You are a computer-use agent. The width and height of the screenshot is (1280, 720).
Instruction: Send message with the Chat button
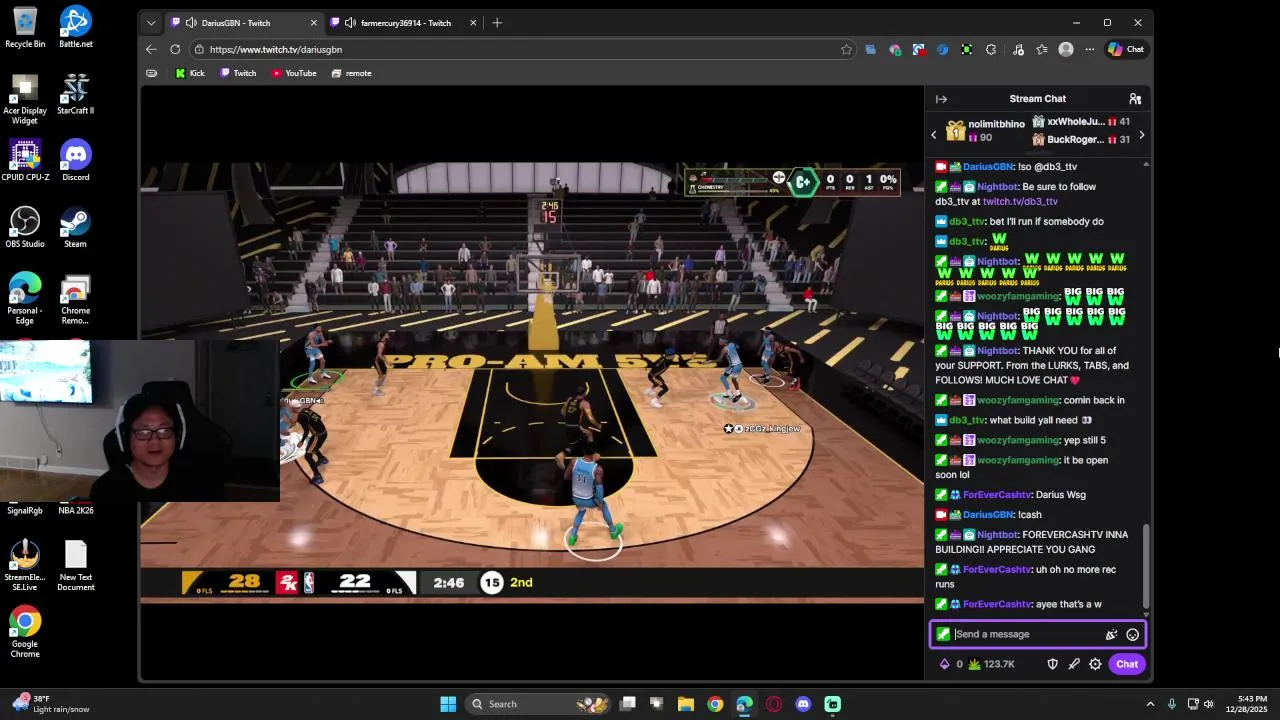click(1127, 664)
